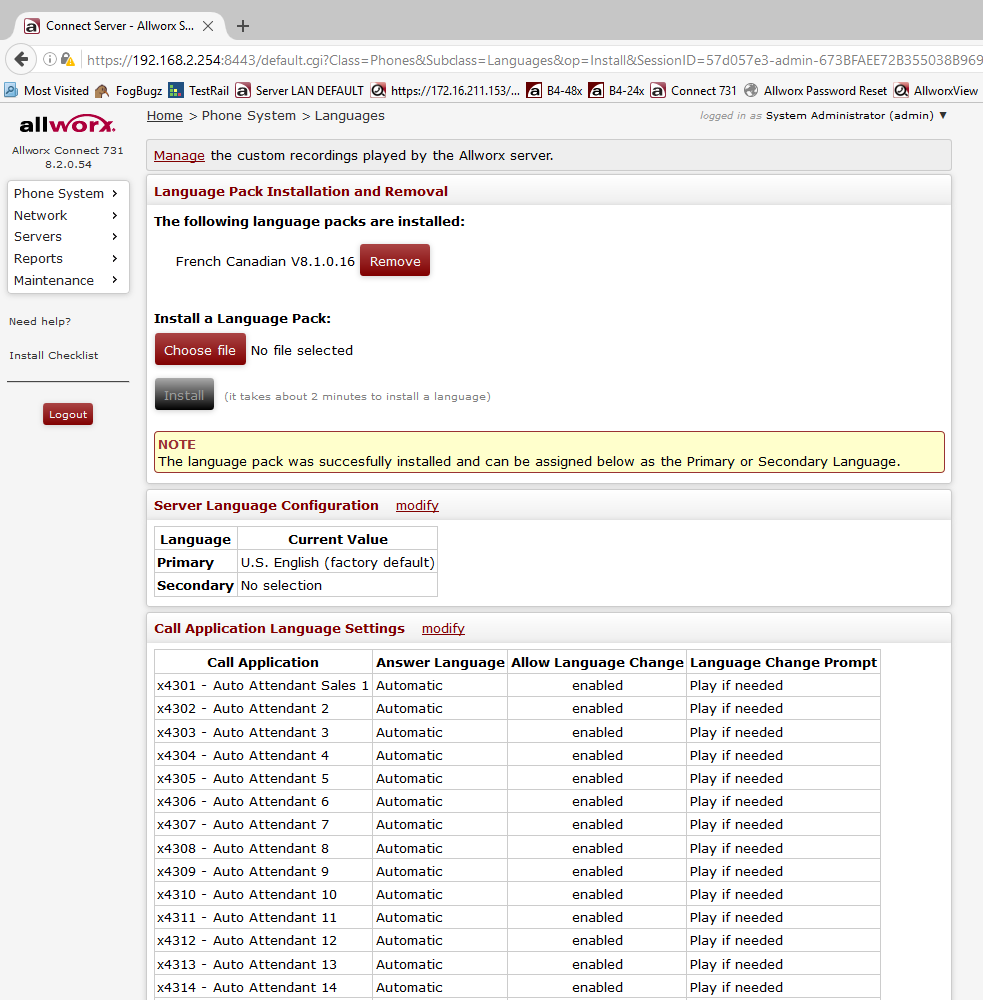983x1000 pixels.
Task: Click Choose file to select a language pack
Action: point(200,350)
